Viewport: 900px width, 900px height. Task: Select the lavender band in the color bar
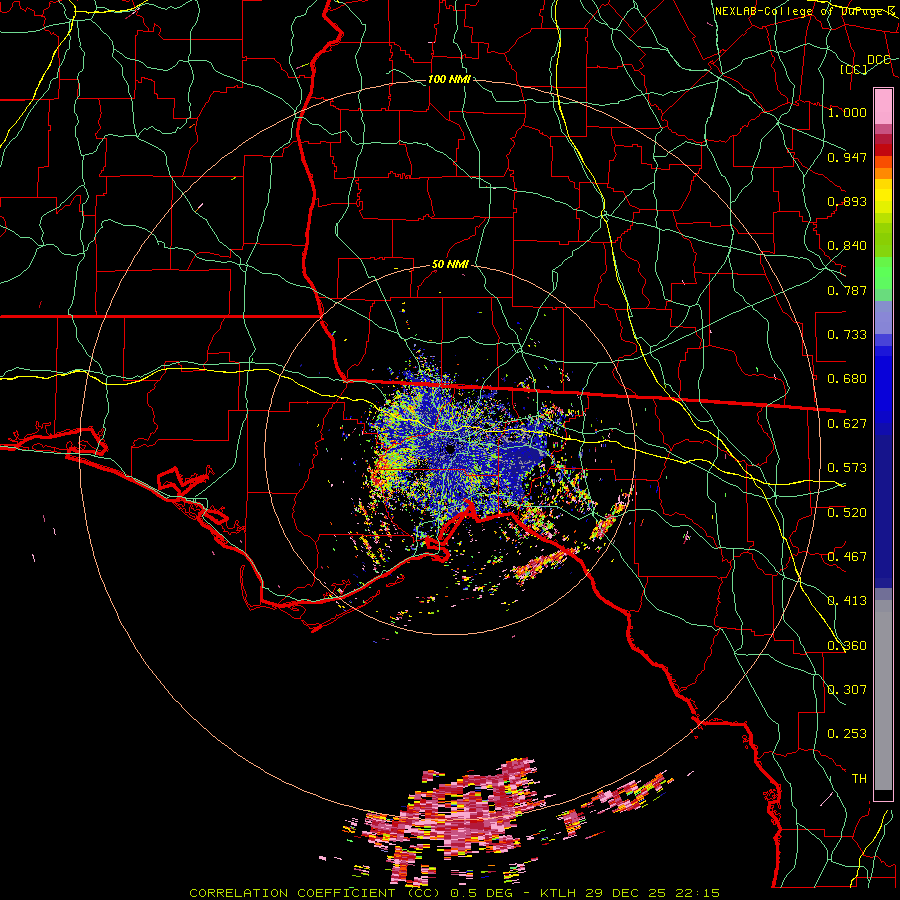point(883,317)
